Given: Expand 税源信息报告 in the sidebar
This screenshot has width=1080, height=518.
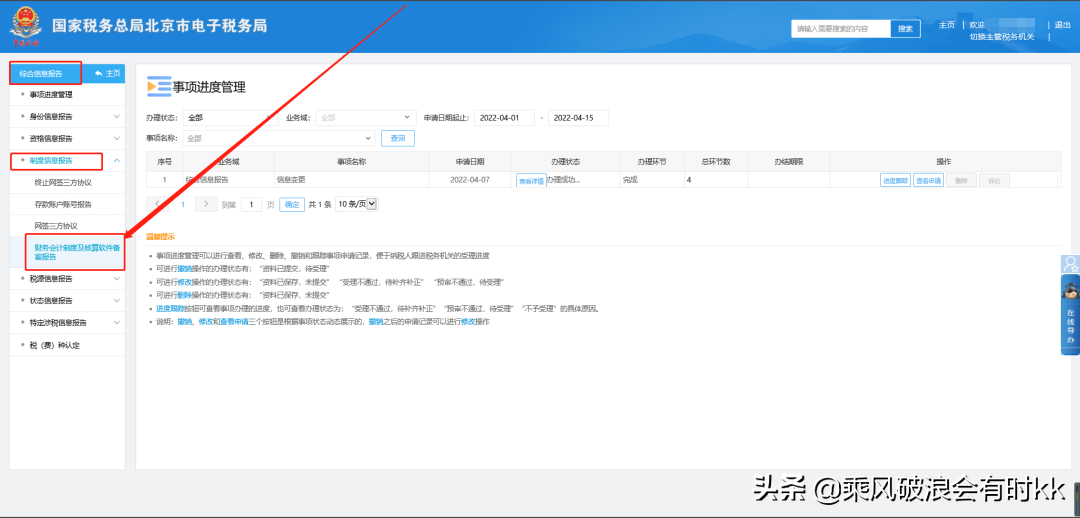Looking at the screenshot, I should (67, 279).
